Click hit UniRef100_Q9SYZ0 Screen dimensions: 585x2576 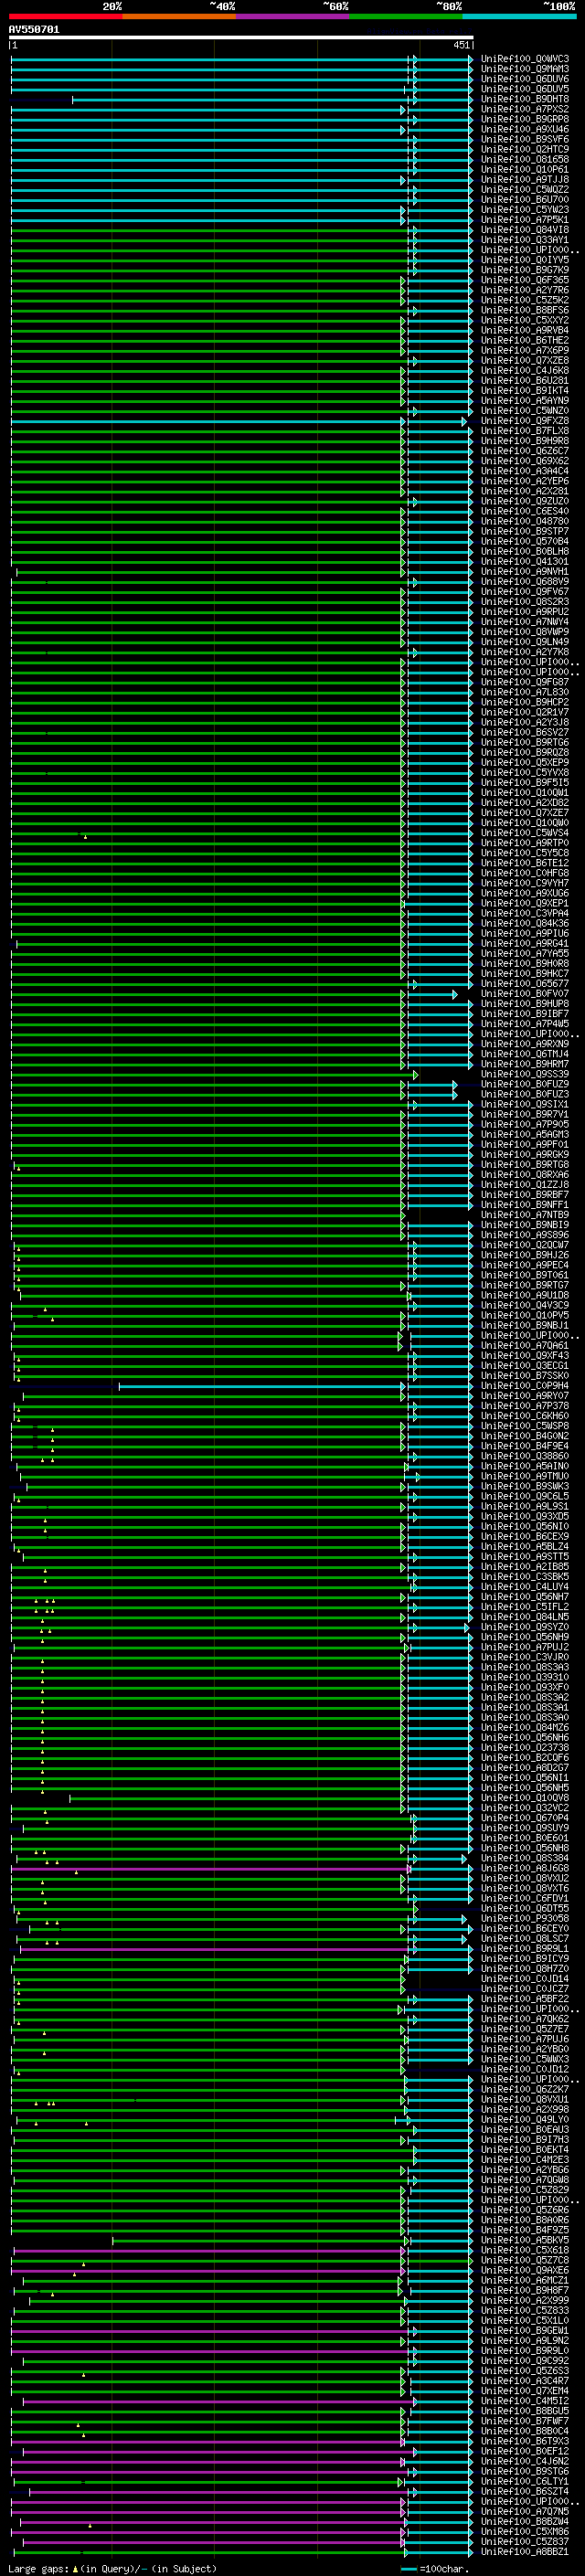[525, 1627]
